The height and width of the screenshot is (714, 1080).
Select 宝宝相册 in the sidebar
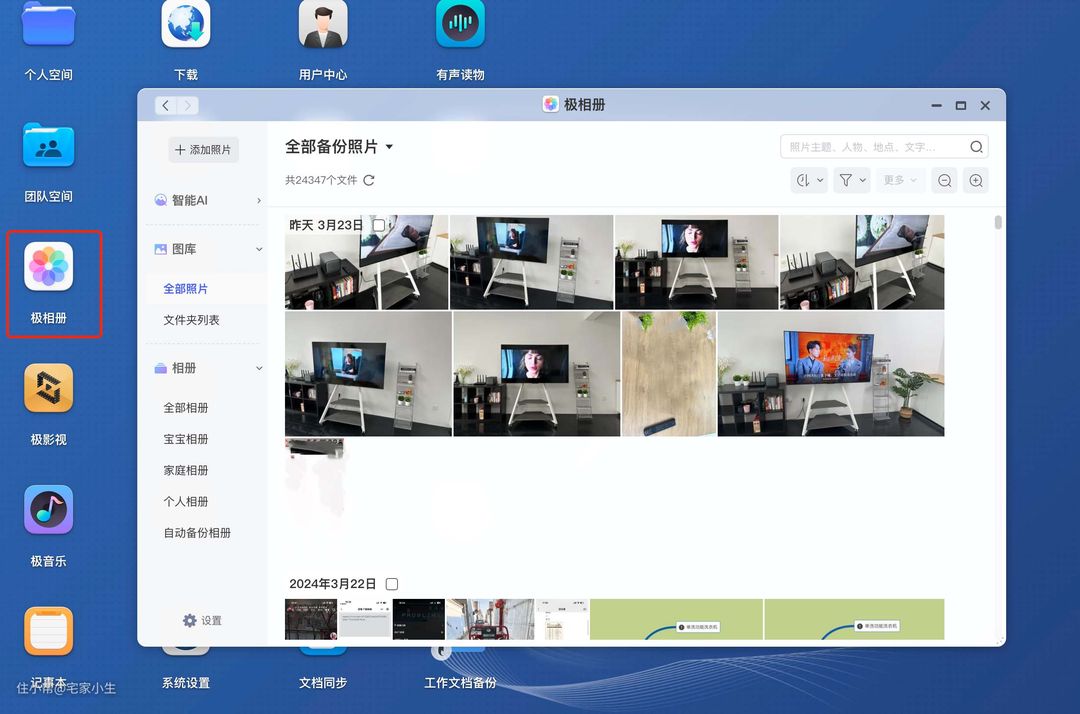pos(186,439)
